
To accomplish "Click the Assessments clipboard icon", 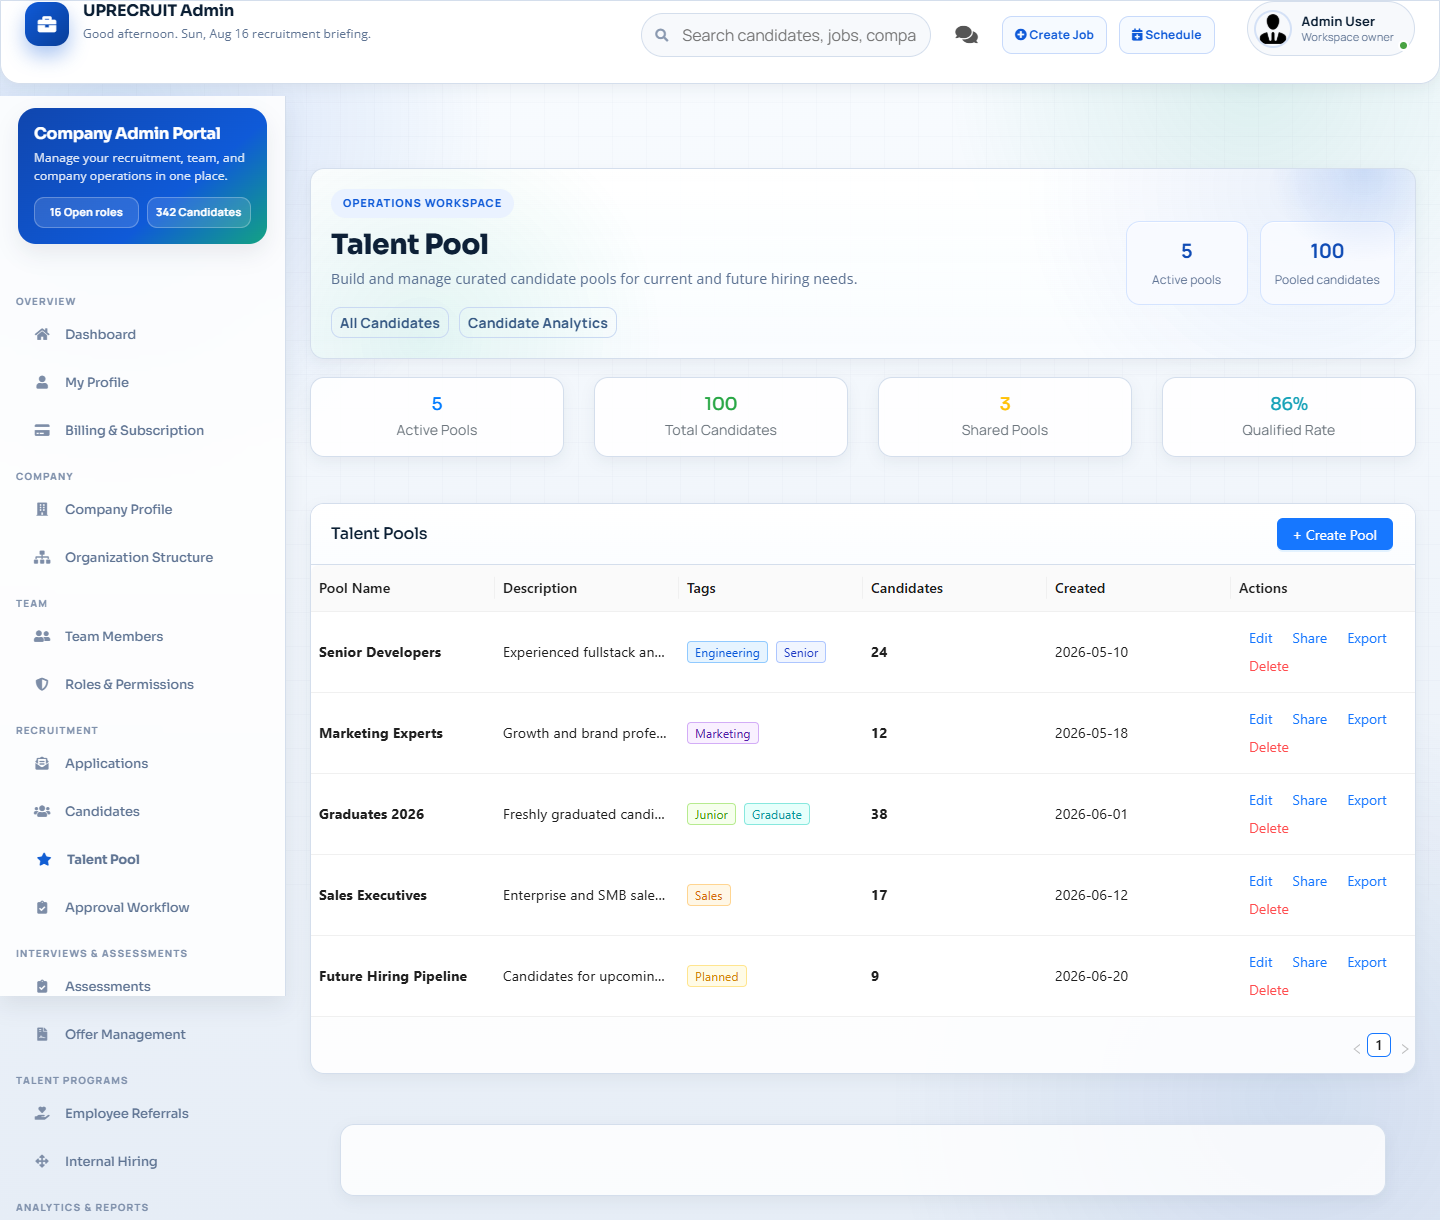I will (42, 986).
